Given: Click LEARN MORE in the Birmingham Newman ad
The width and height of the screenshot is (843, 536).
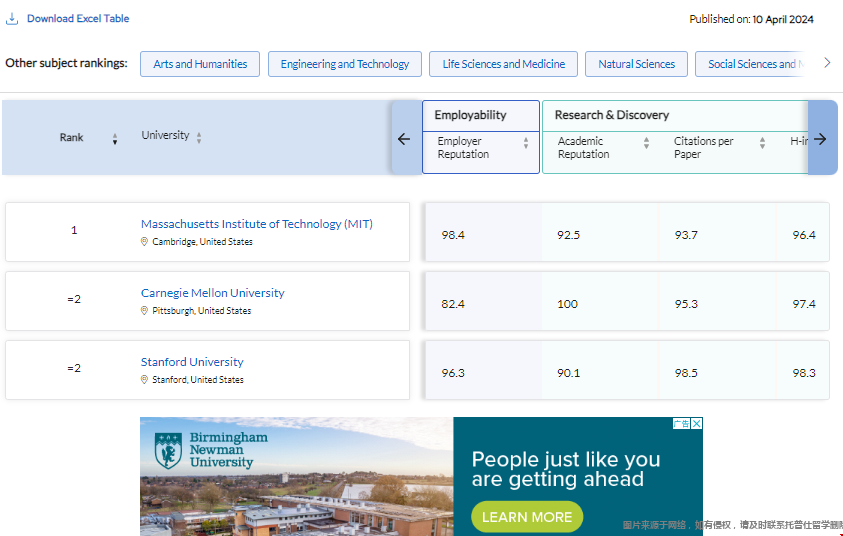Looking at the screenshot, I should point(527,517).
